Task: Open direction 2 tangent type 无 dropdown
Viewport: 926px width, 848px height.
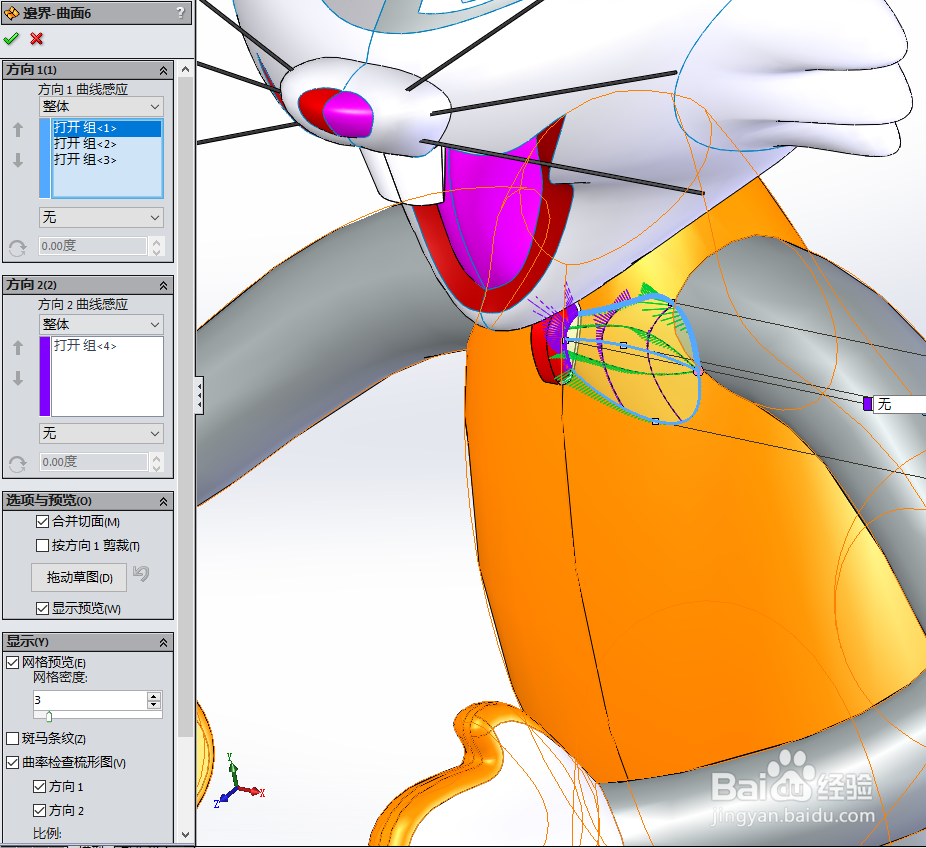Action: tap(101, 433)
